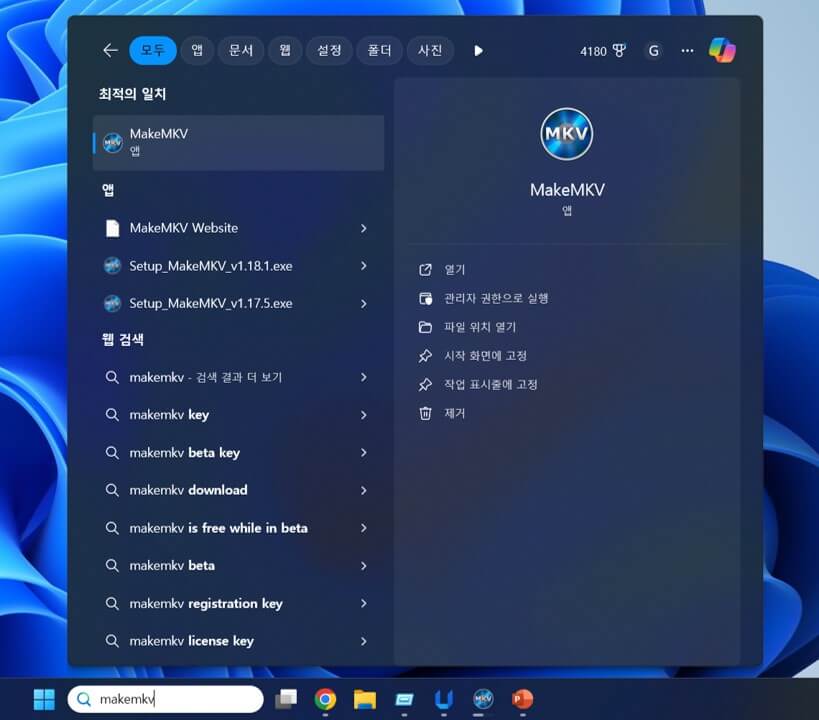Switch to the 설정 filter tab
Viewport: 819px width, 720px height.
[x=329, y=51]
